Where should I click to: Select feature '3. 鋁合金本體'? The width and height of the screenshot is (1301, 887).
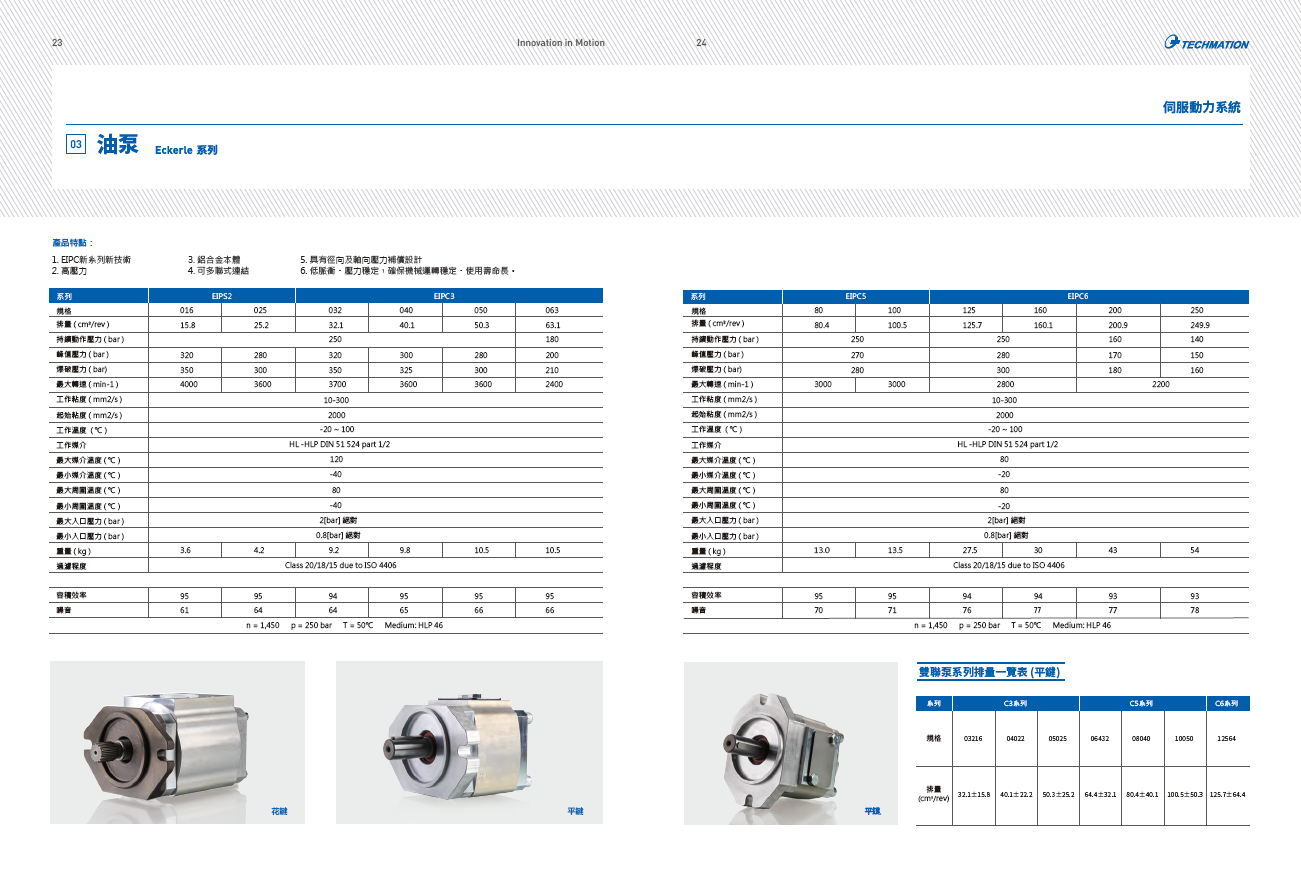coord(214,259)
